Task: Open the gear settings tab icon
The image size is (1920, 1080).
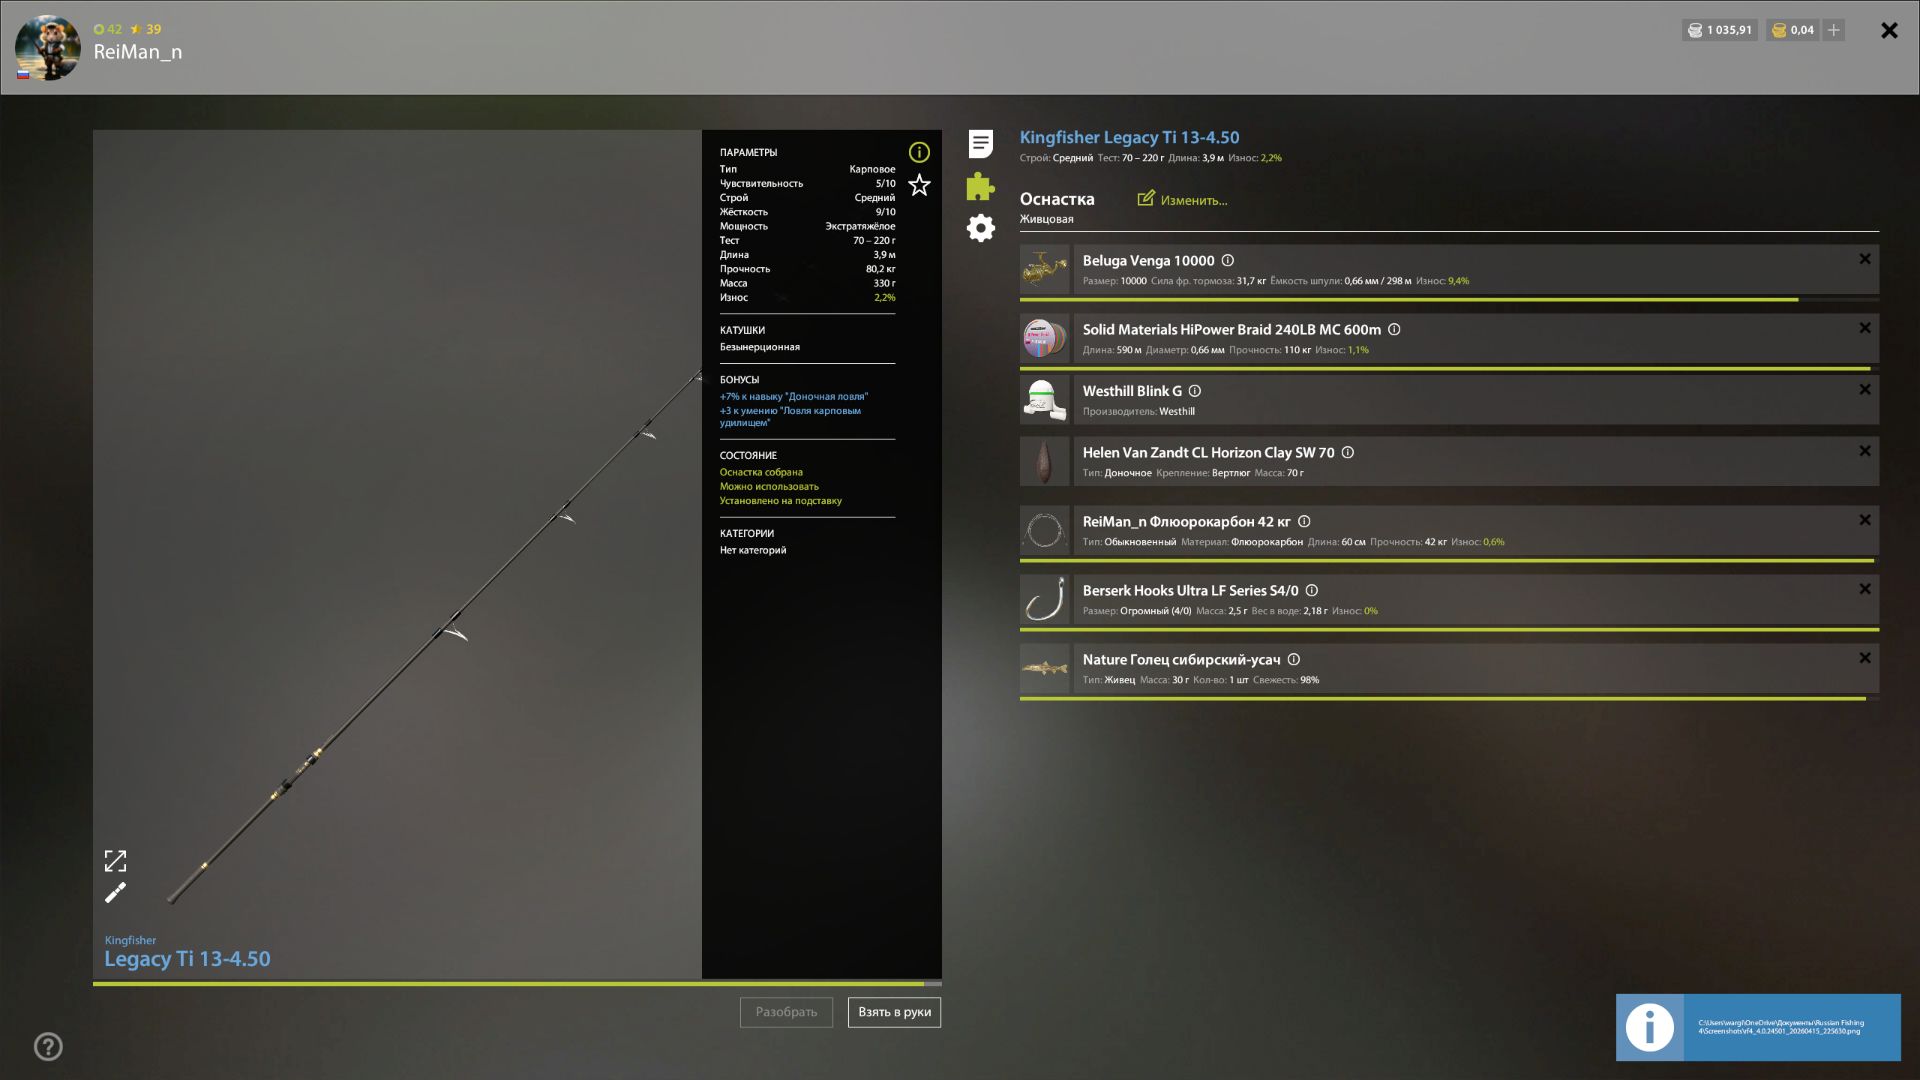Action: [x=980, y=228]
